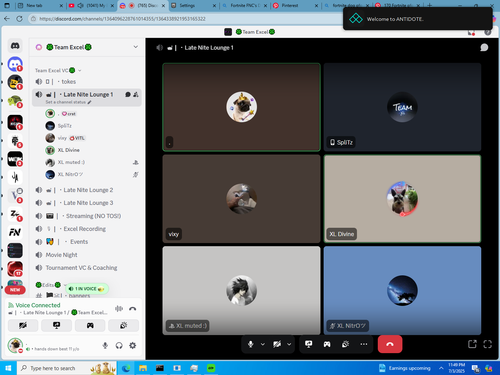Pop out the call window

pyautogui.click(x=472, y=344)
